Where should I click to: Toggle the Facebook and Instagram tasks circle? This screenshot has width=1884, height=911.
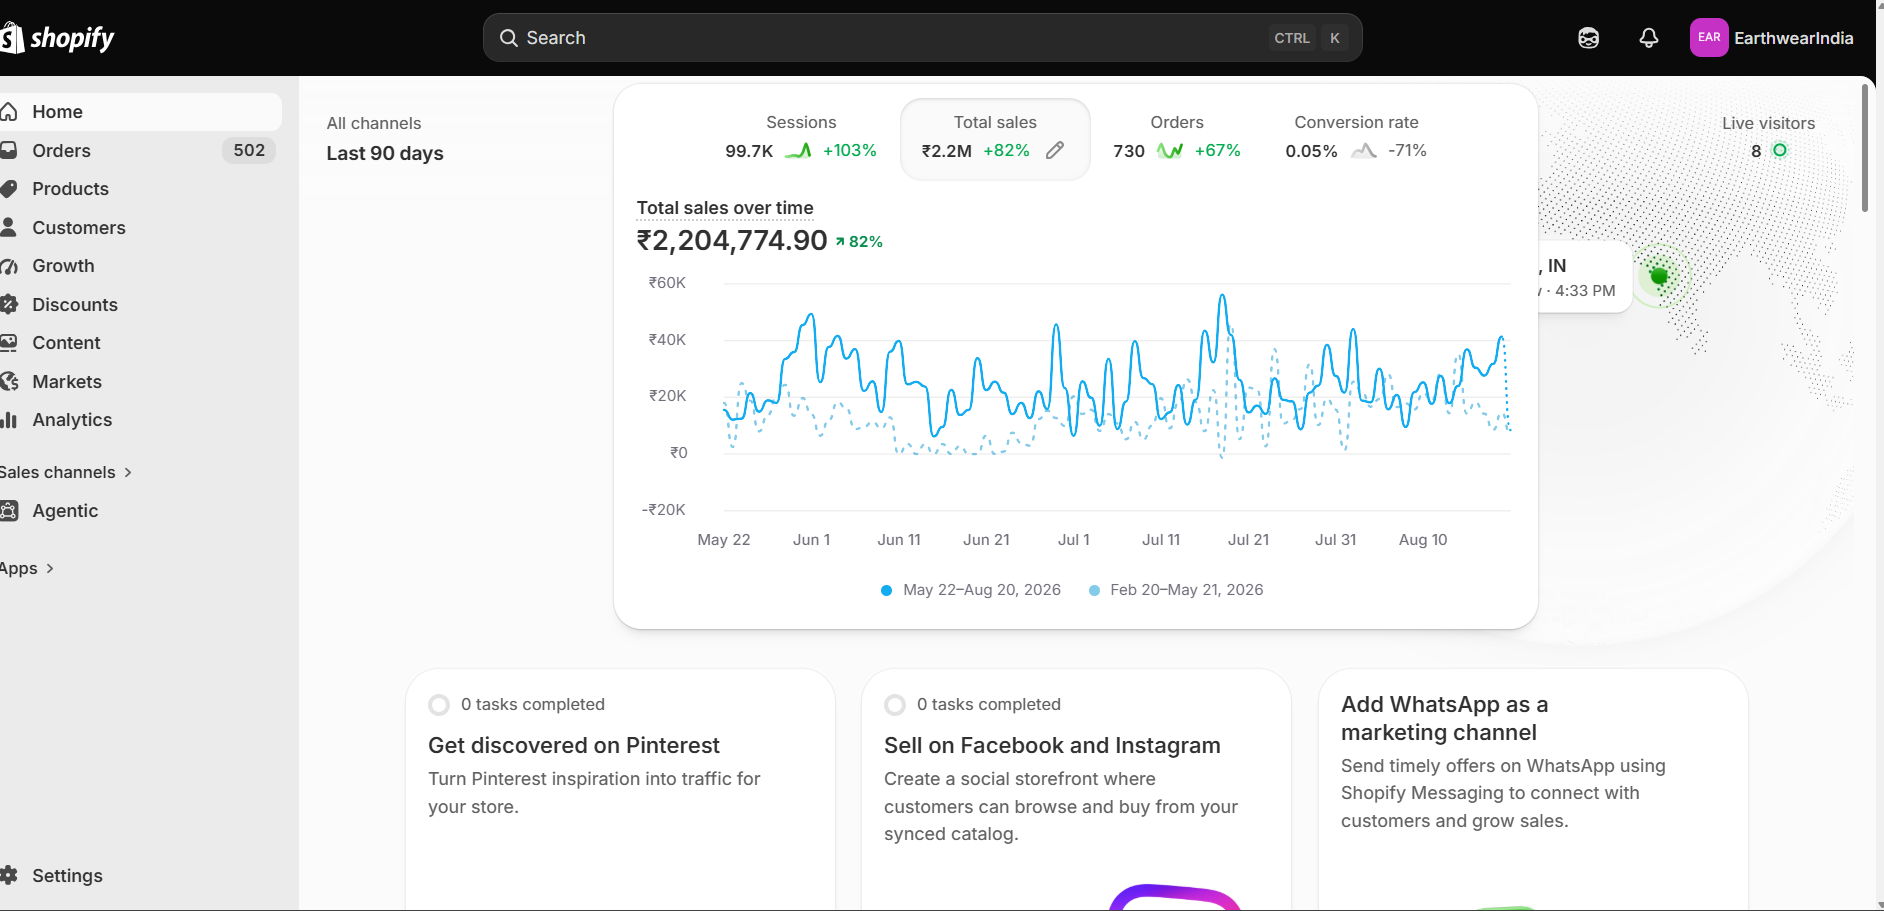pos(895,705)
